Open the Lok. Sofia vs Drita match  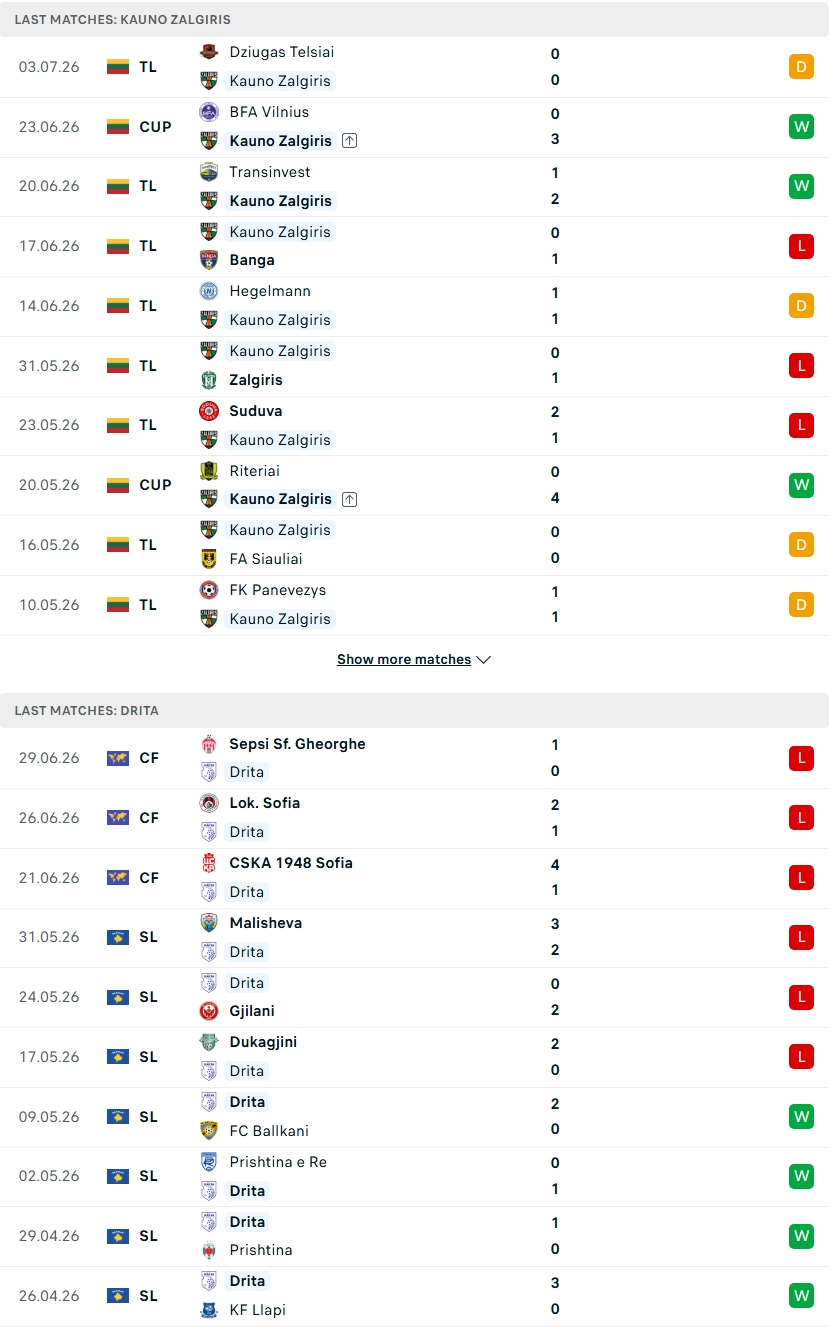point(415,818)
